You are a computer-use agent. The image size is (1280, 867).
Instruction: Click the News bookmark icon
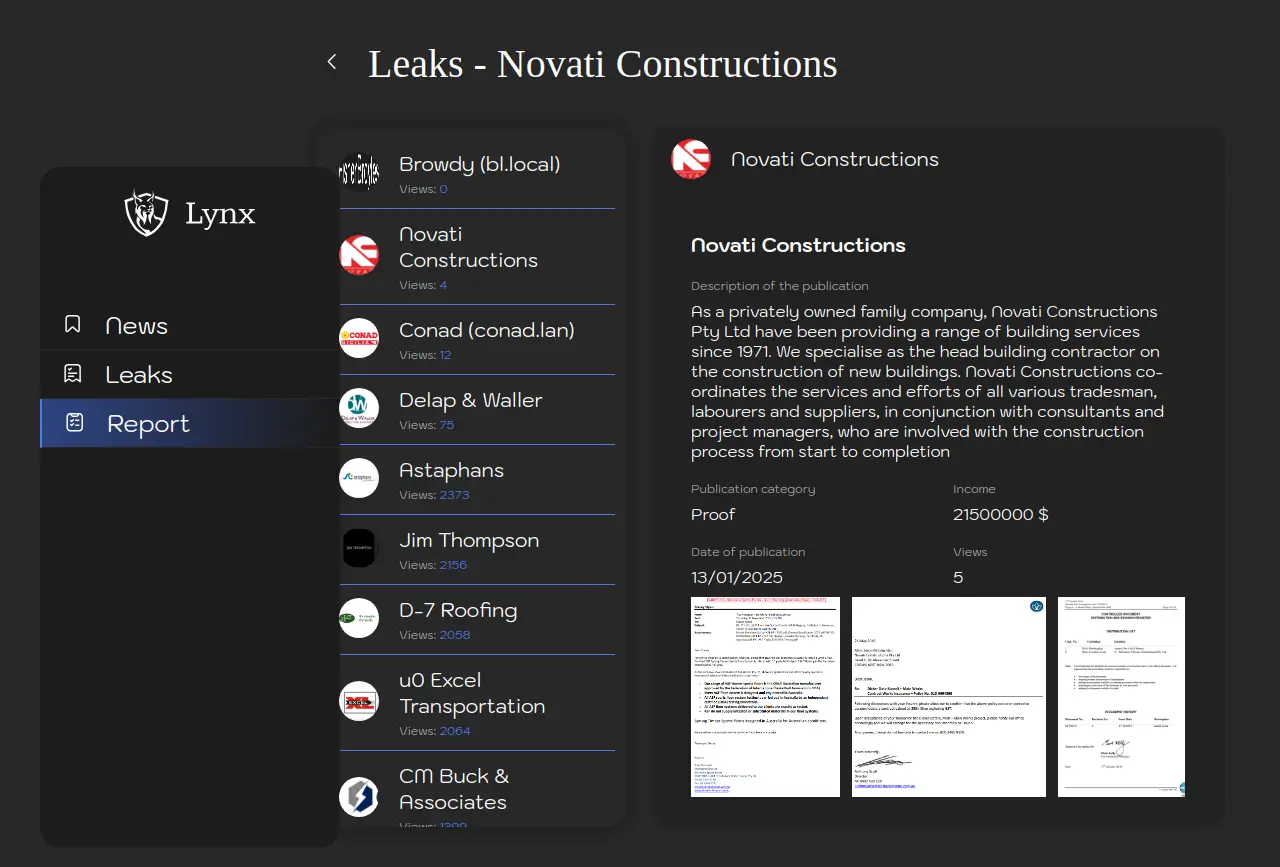coord(73,325)
